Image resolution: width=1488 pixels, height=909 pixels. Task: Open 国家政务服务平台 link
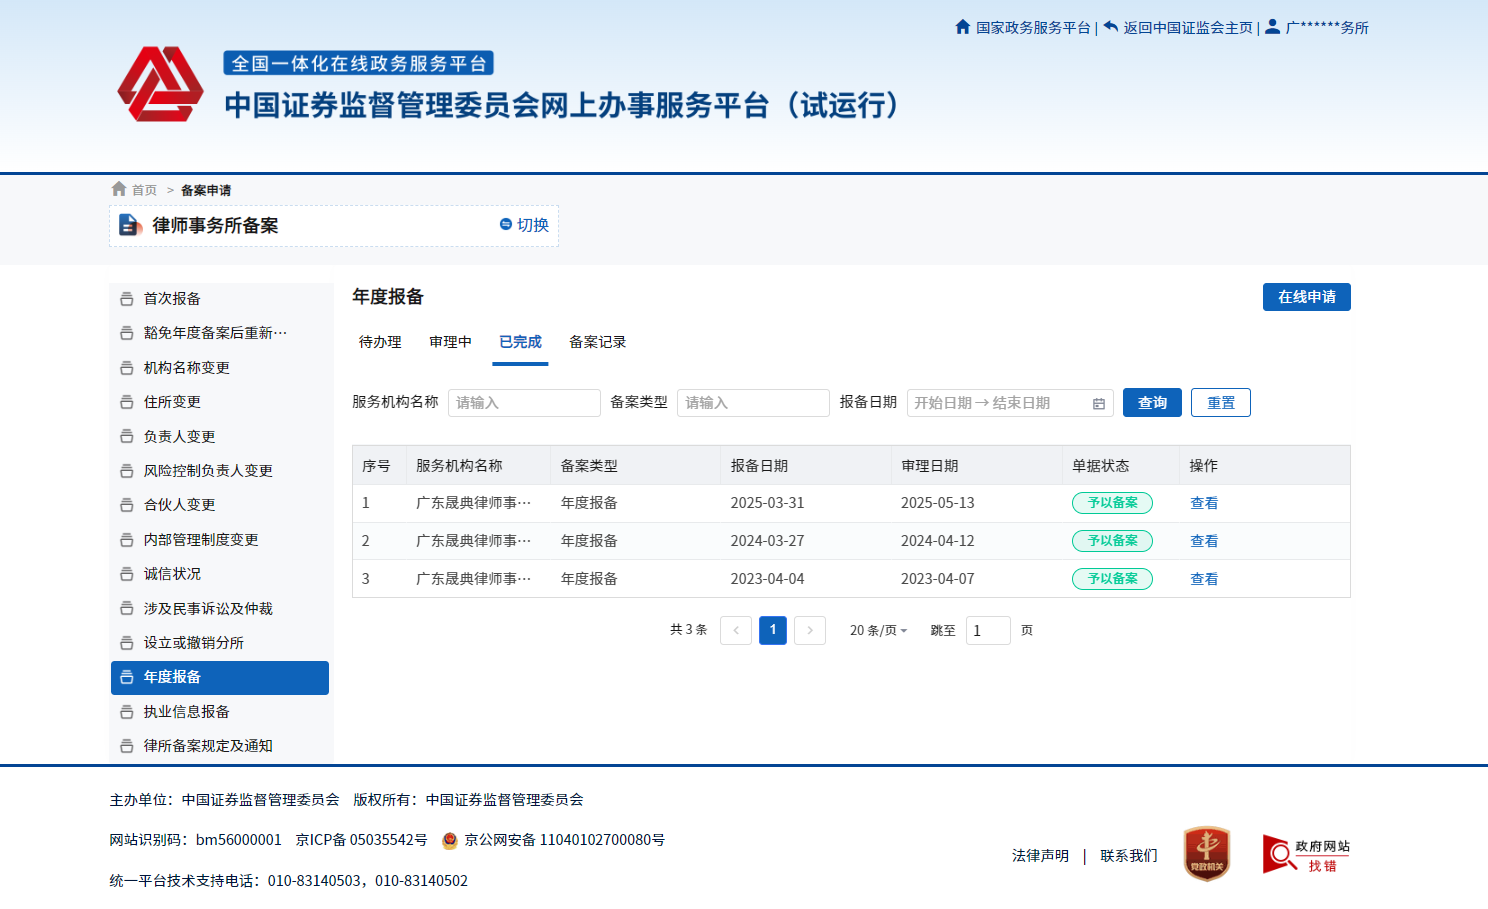tap(1033, 28)
